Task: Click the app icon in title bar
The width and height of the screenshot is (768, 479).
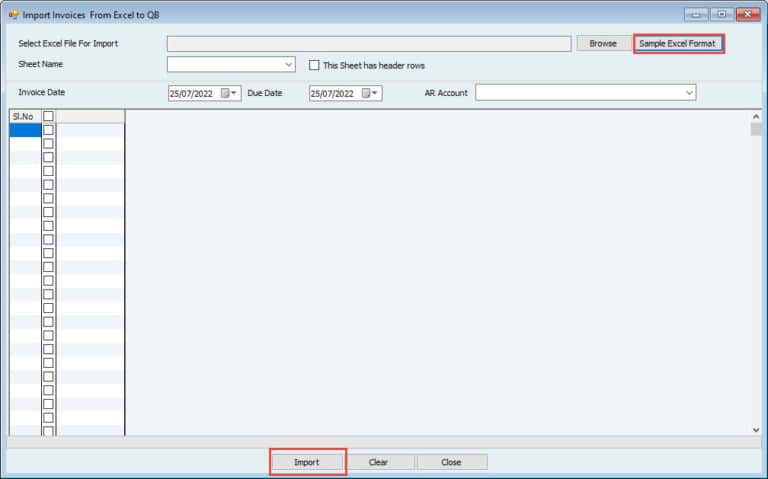Action: pyautogui.click(x=13, y=15)
